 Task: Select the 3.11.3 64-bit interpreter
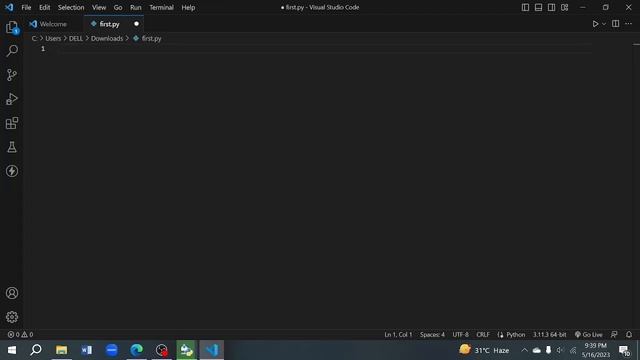click(x=549, y=335)
